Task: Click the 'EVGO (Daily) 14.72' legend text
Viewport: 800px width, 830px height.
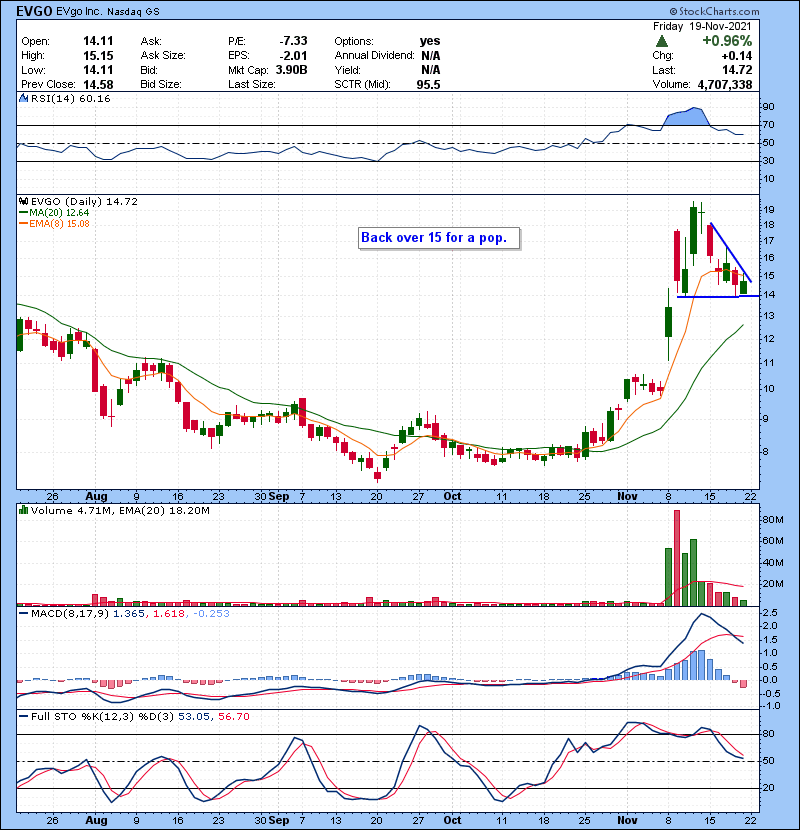Action: click(84, 202)
